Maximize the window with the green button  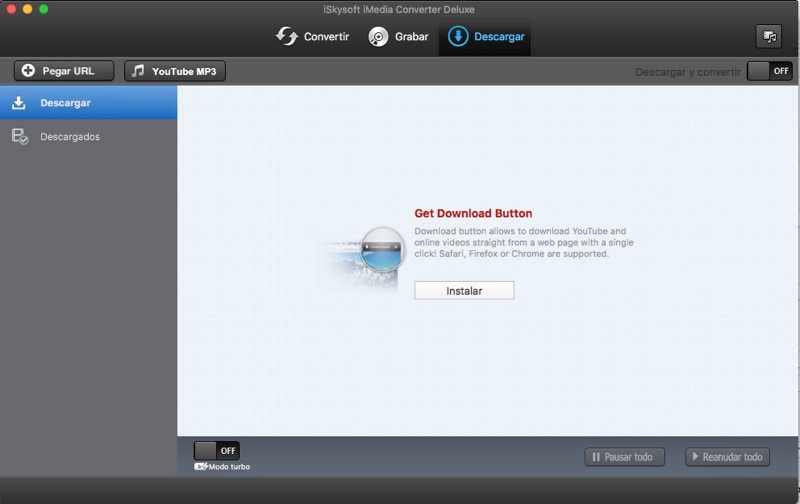point(44,9)
